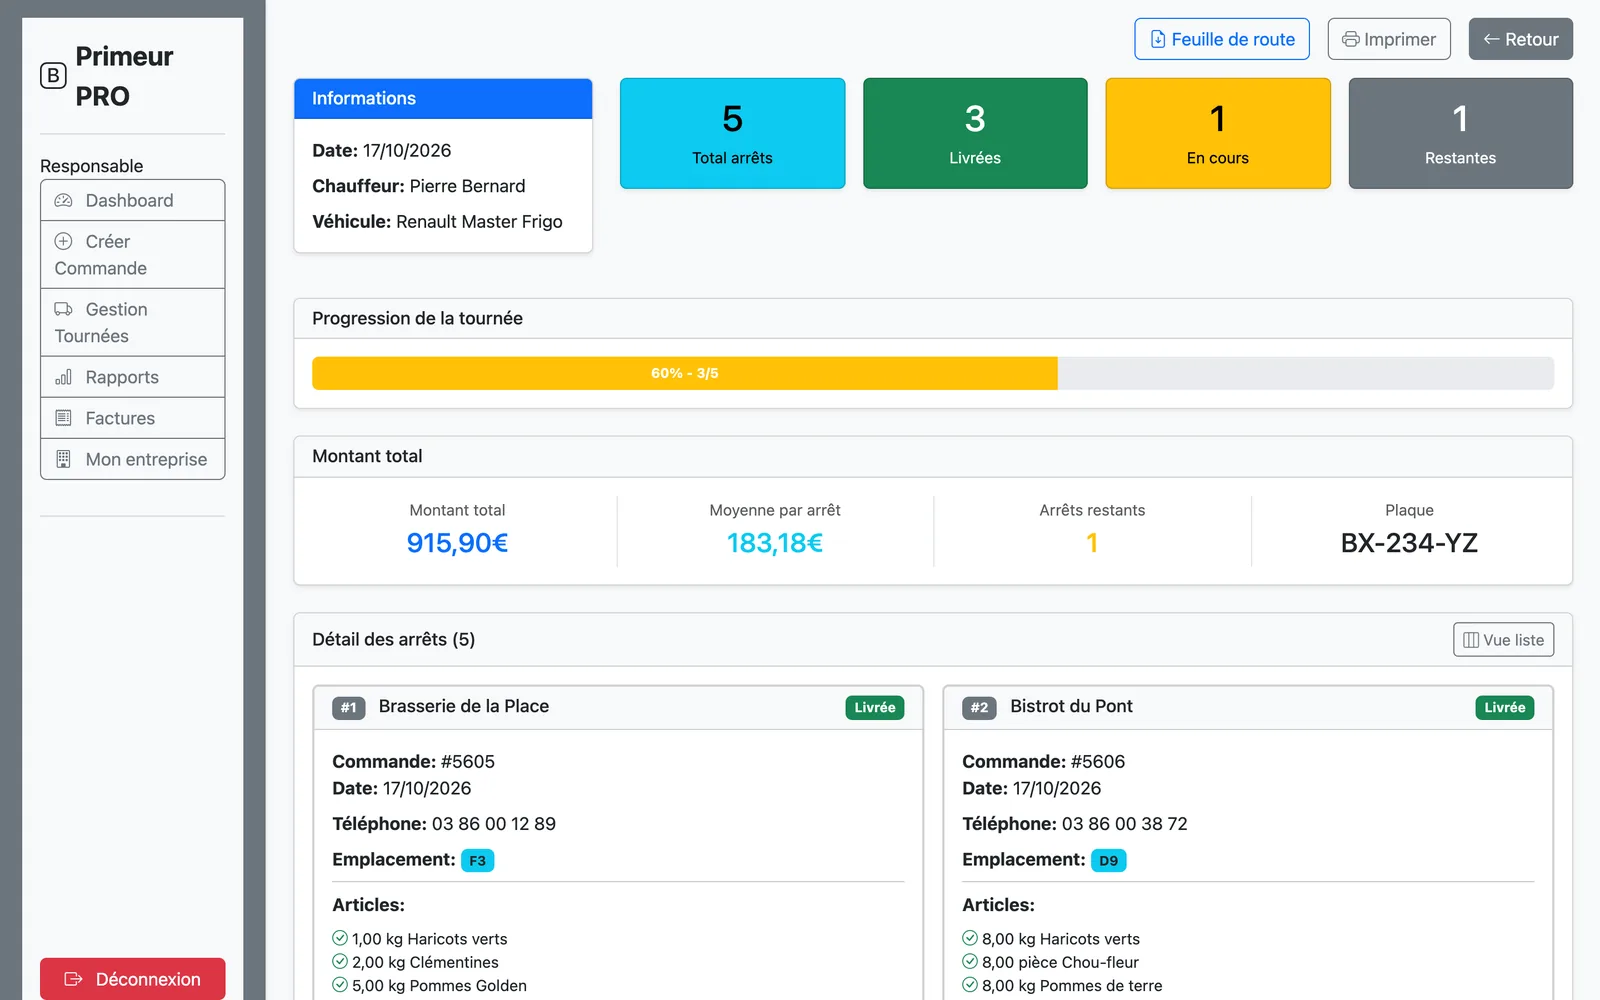The image size is (1600, 1000).
Task: Go back with the Retour button
Action: click(x=1521, y=39)
